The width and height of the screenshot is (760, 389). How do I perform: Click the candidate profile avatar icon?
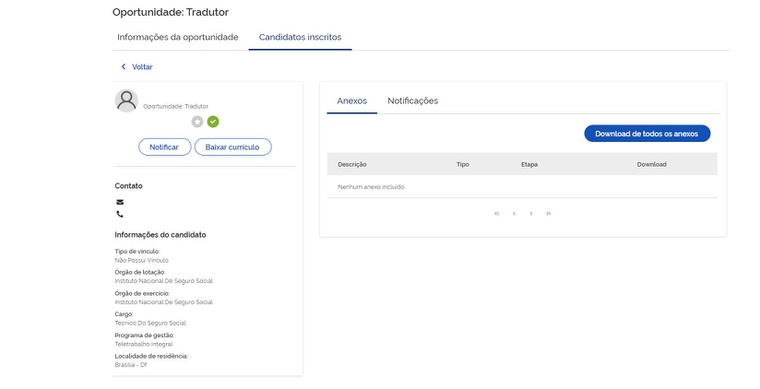[x=127, y=101]
